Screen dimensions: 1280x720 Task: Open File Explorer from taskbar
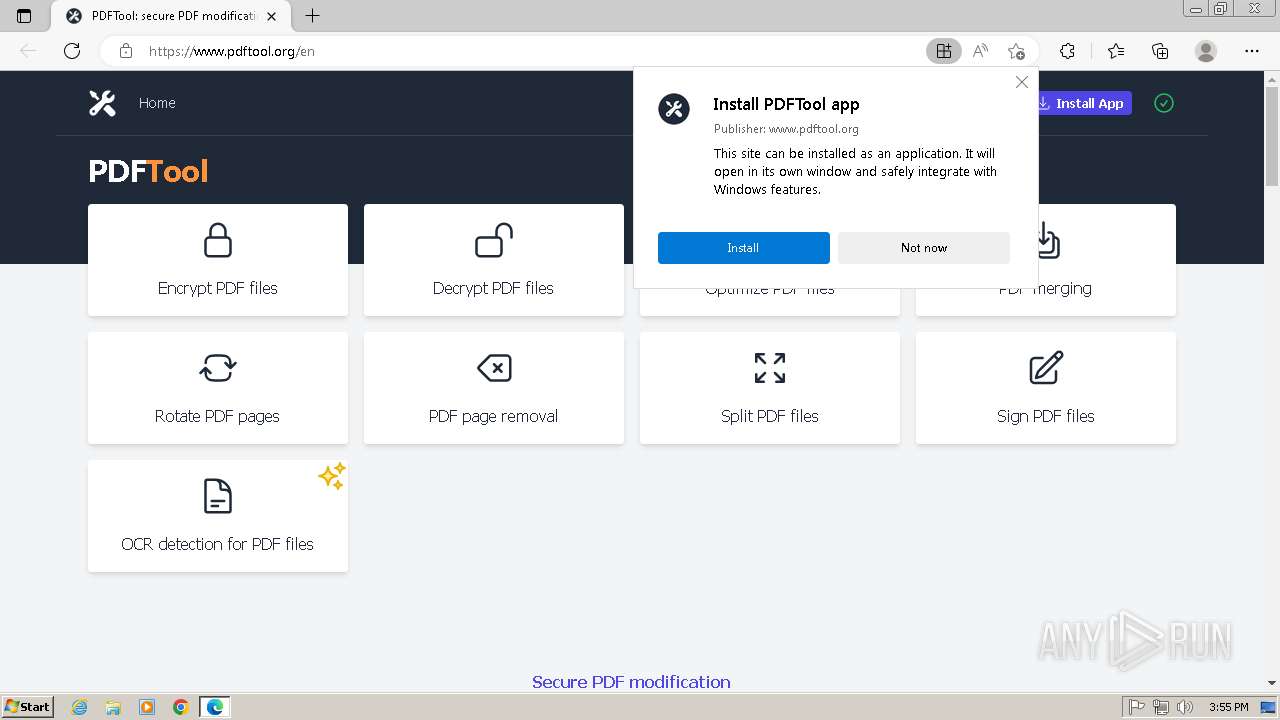(x=113, y=707)
